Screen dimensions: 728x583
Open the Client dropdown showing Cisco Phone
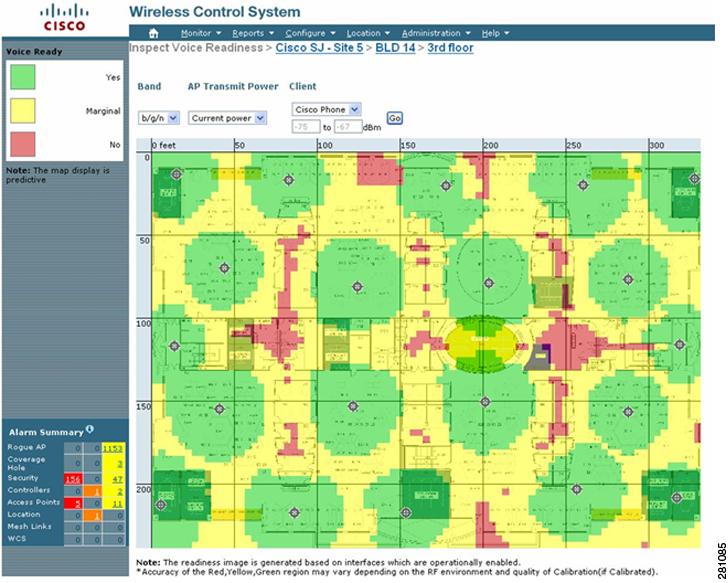point(326,110)
